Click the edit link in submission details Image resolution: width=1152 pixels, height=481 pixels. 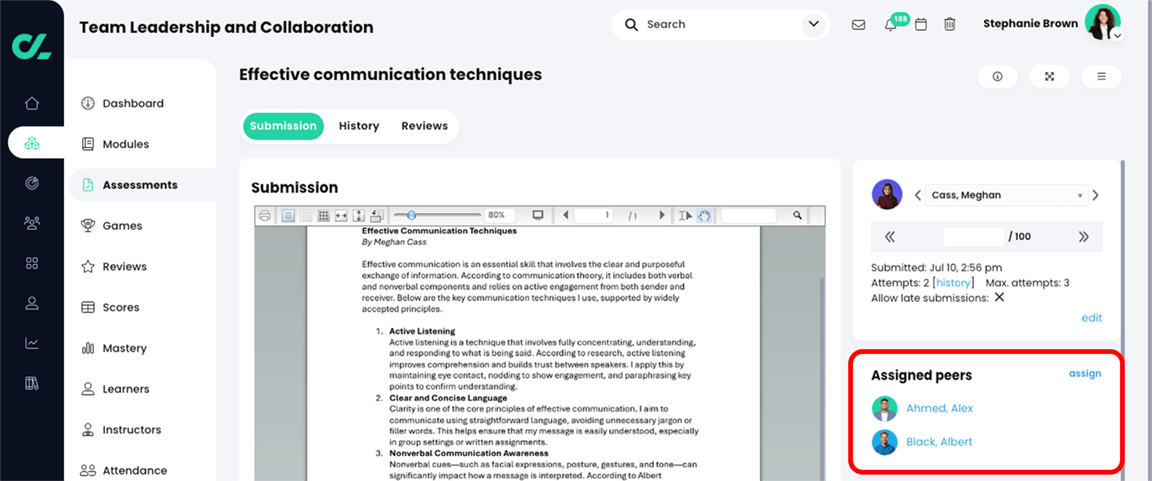(x=1092, y=318)
